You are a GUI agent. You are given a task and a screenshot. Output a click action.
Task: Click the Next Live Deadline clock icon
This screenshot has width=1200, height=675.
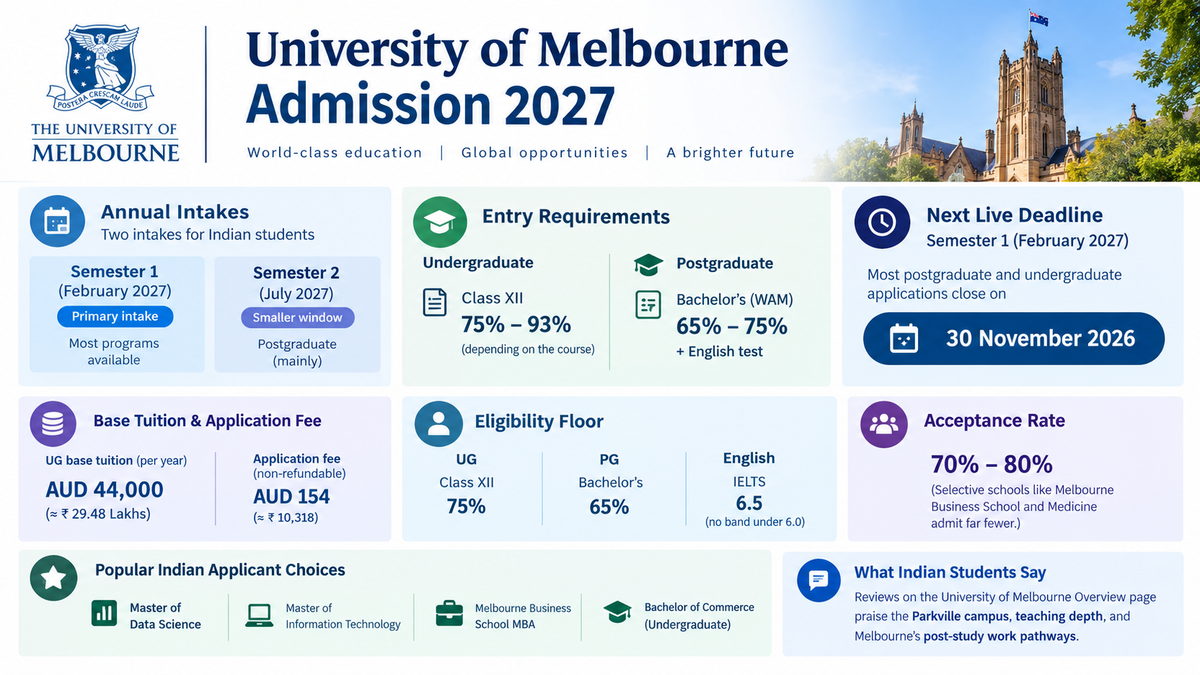point(881,223)
